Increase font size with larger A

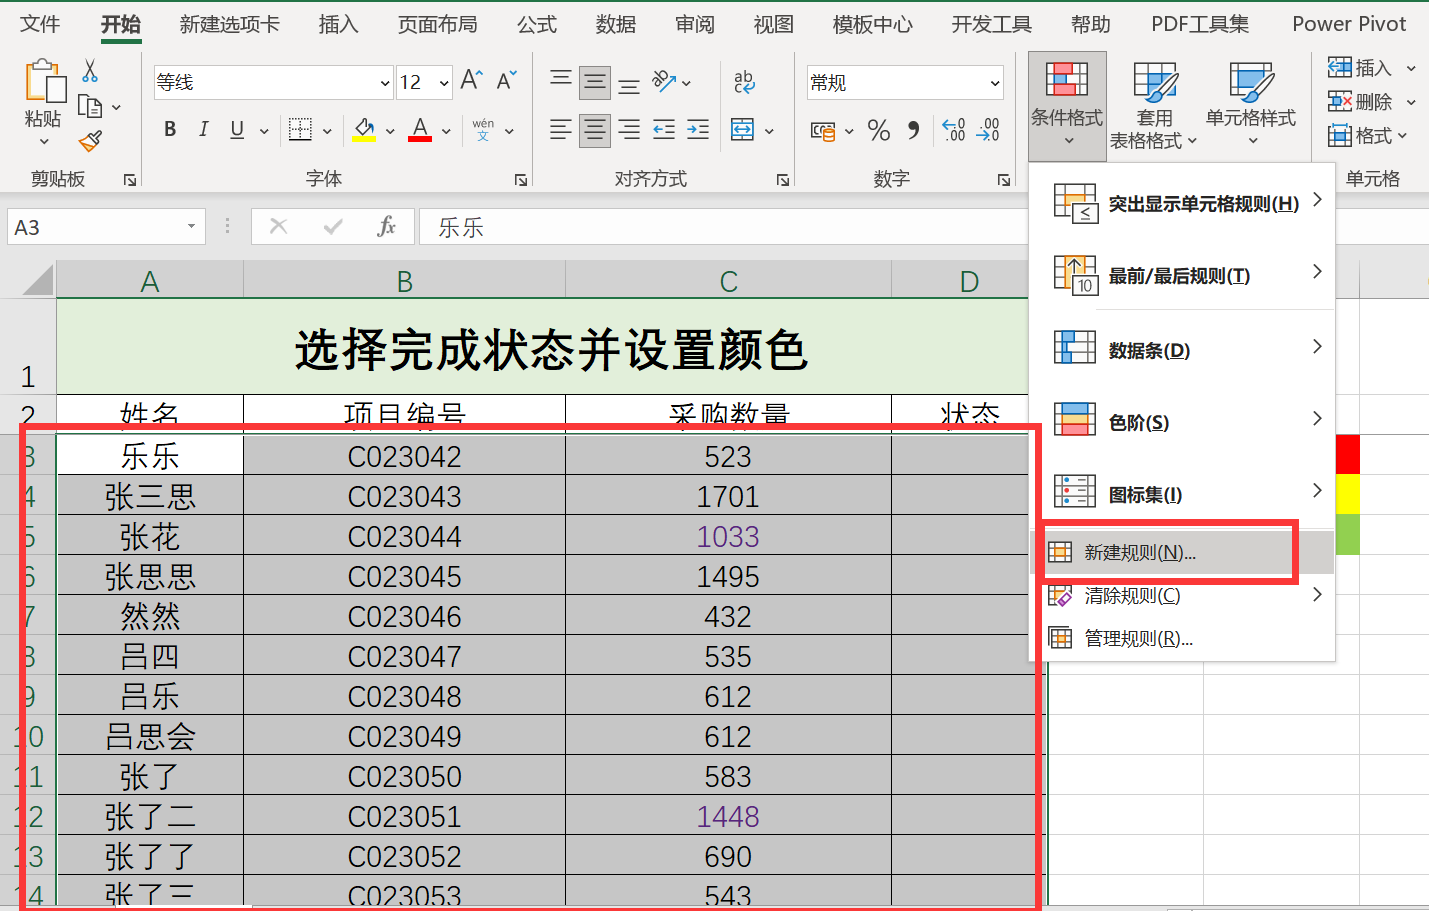coord(471,81)
